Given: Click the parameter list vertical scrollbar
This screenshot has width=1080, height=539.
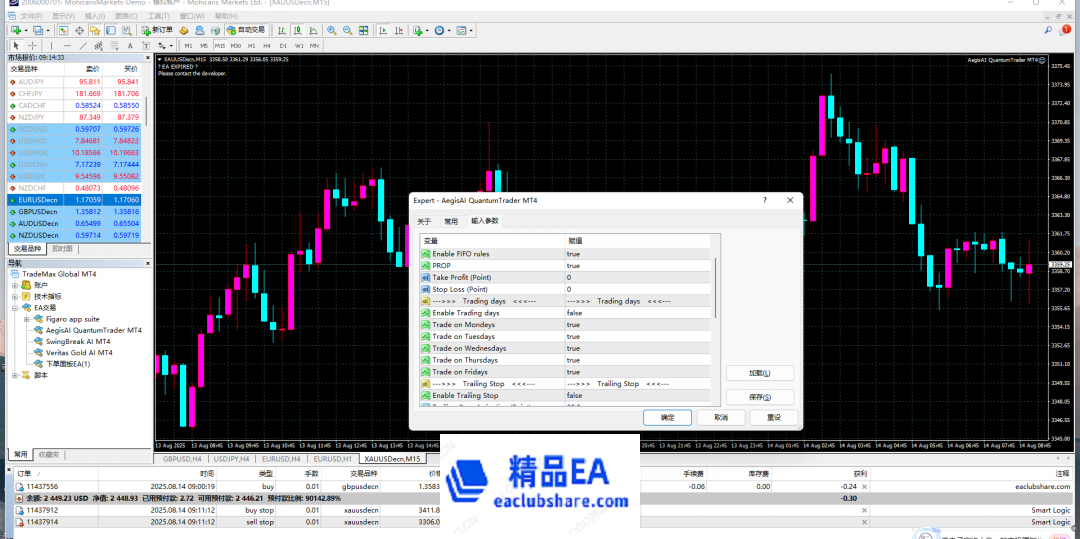Looking at the screenshot, I should click(714, 290).
